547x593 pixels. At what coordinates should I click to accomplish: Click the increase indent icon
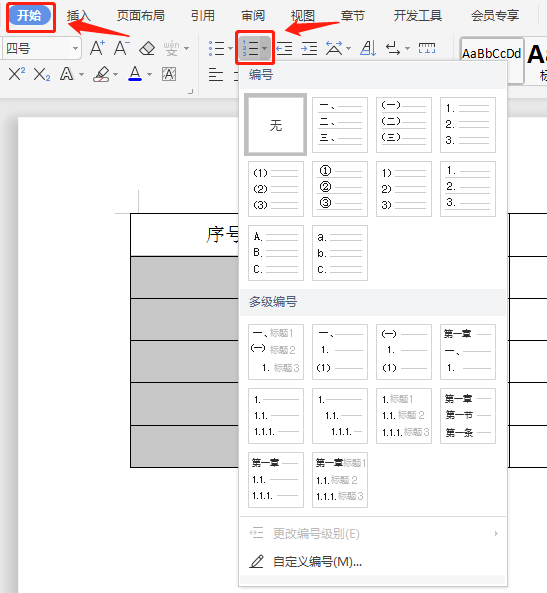[x=309, y=48]
